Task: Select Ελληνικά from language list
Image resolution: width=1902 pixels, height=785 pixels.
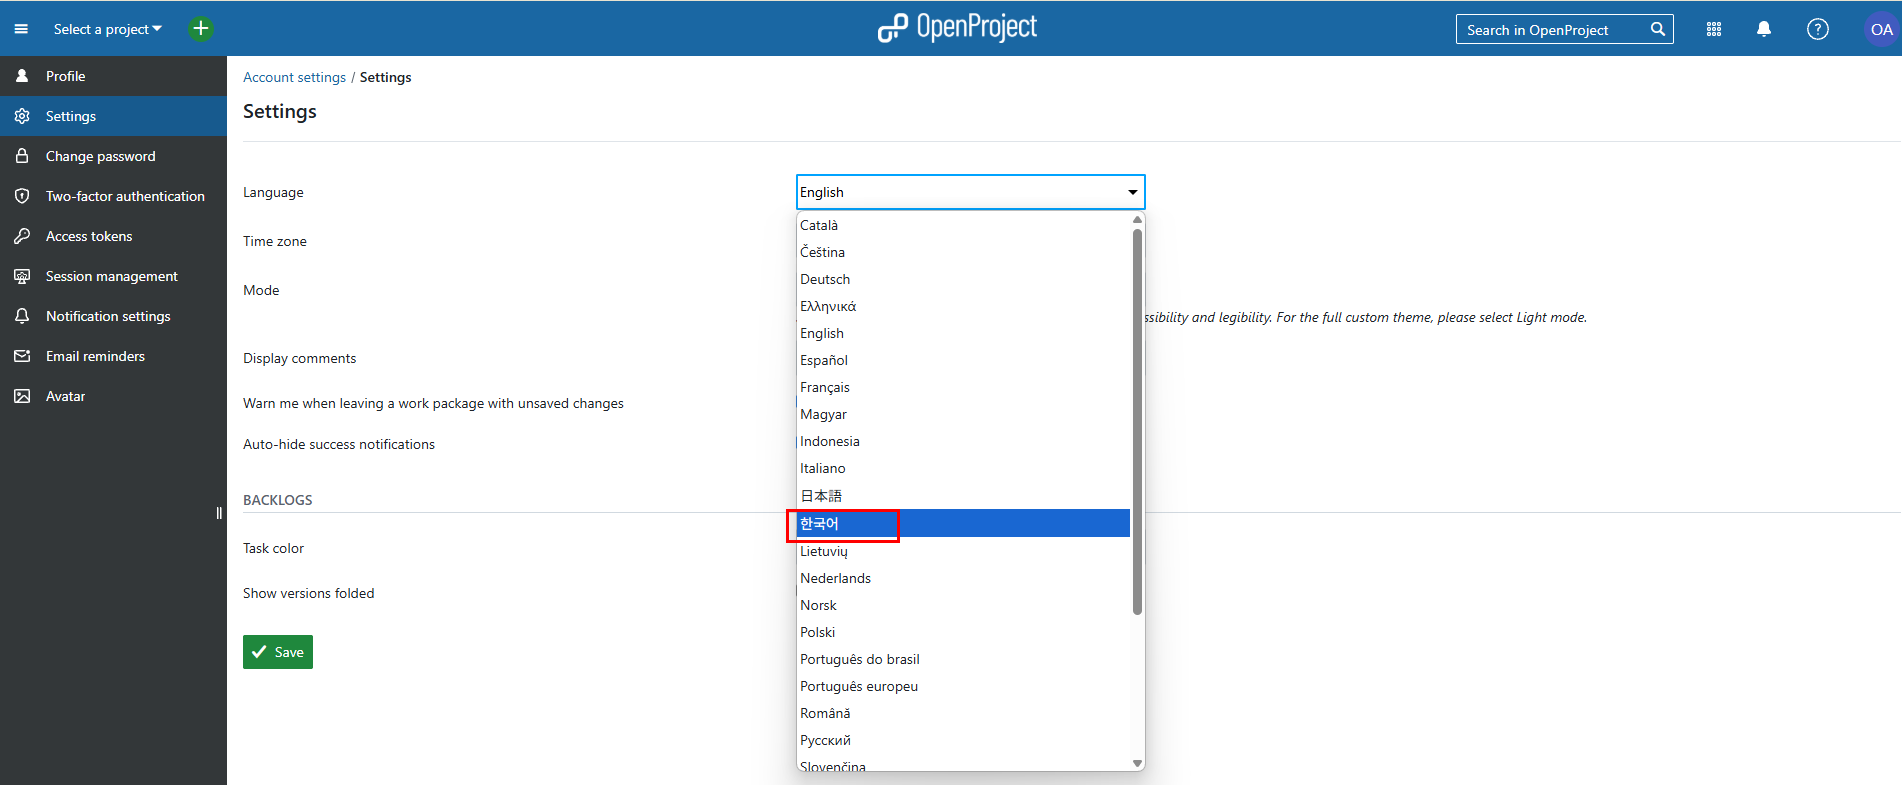Action: [964, 306]
